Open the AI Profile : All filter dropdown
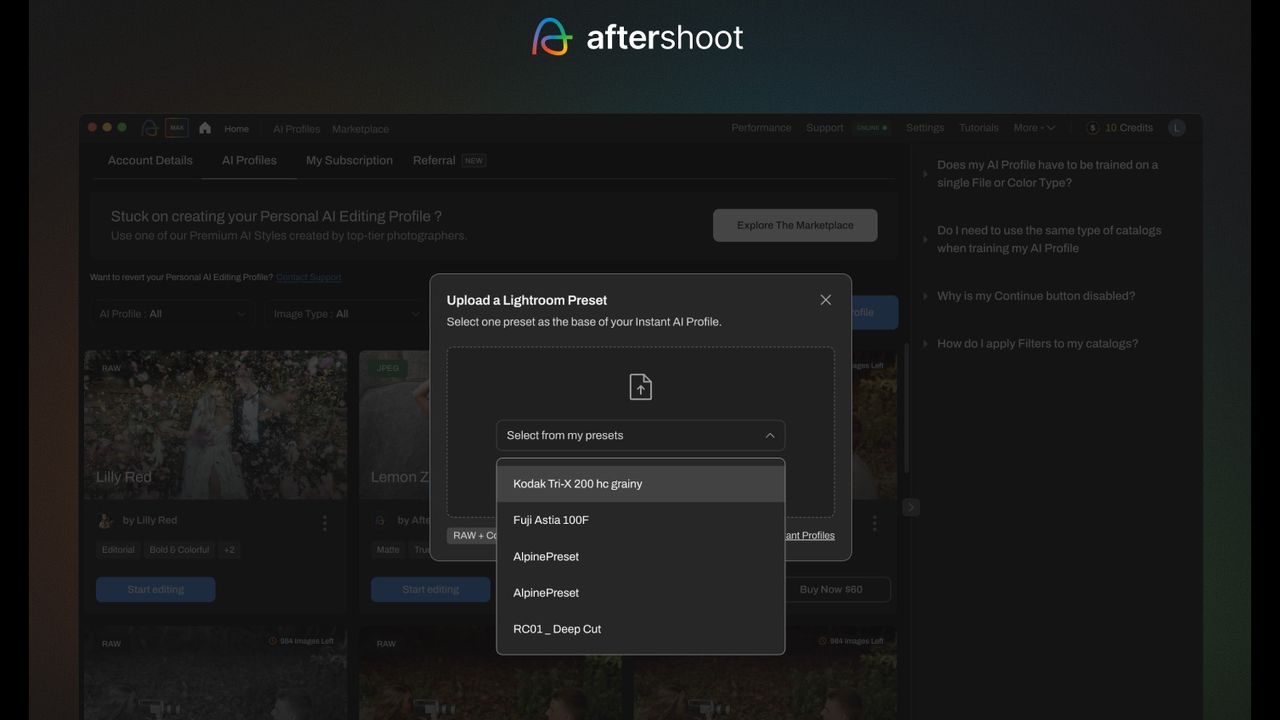This screenshot has height=720, width=1280. 172,314
